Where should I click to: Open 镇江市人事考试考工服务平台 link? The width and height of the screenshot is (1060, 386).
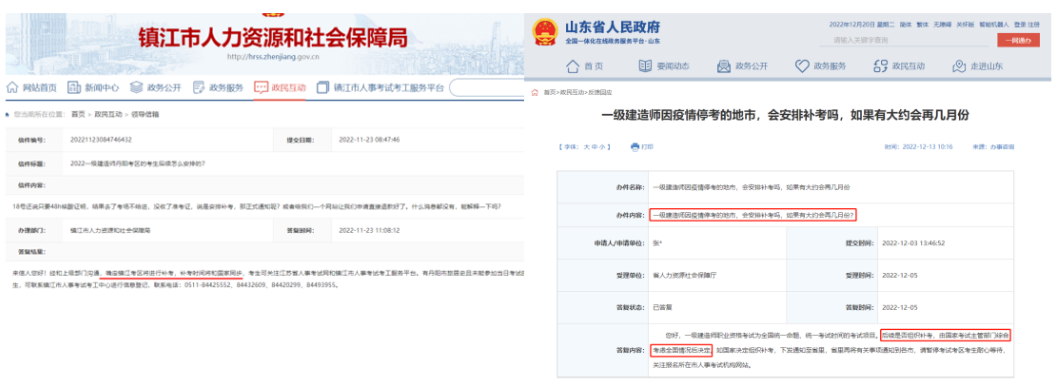pos(389,88)
